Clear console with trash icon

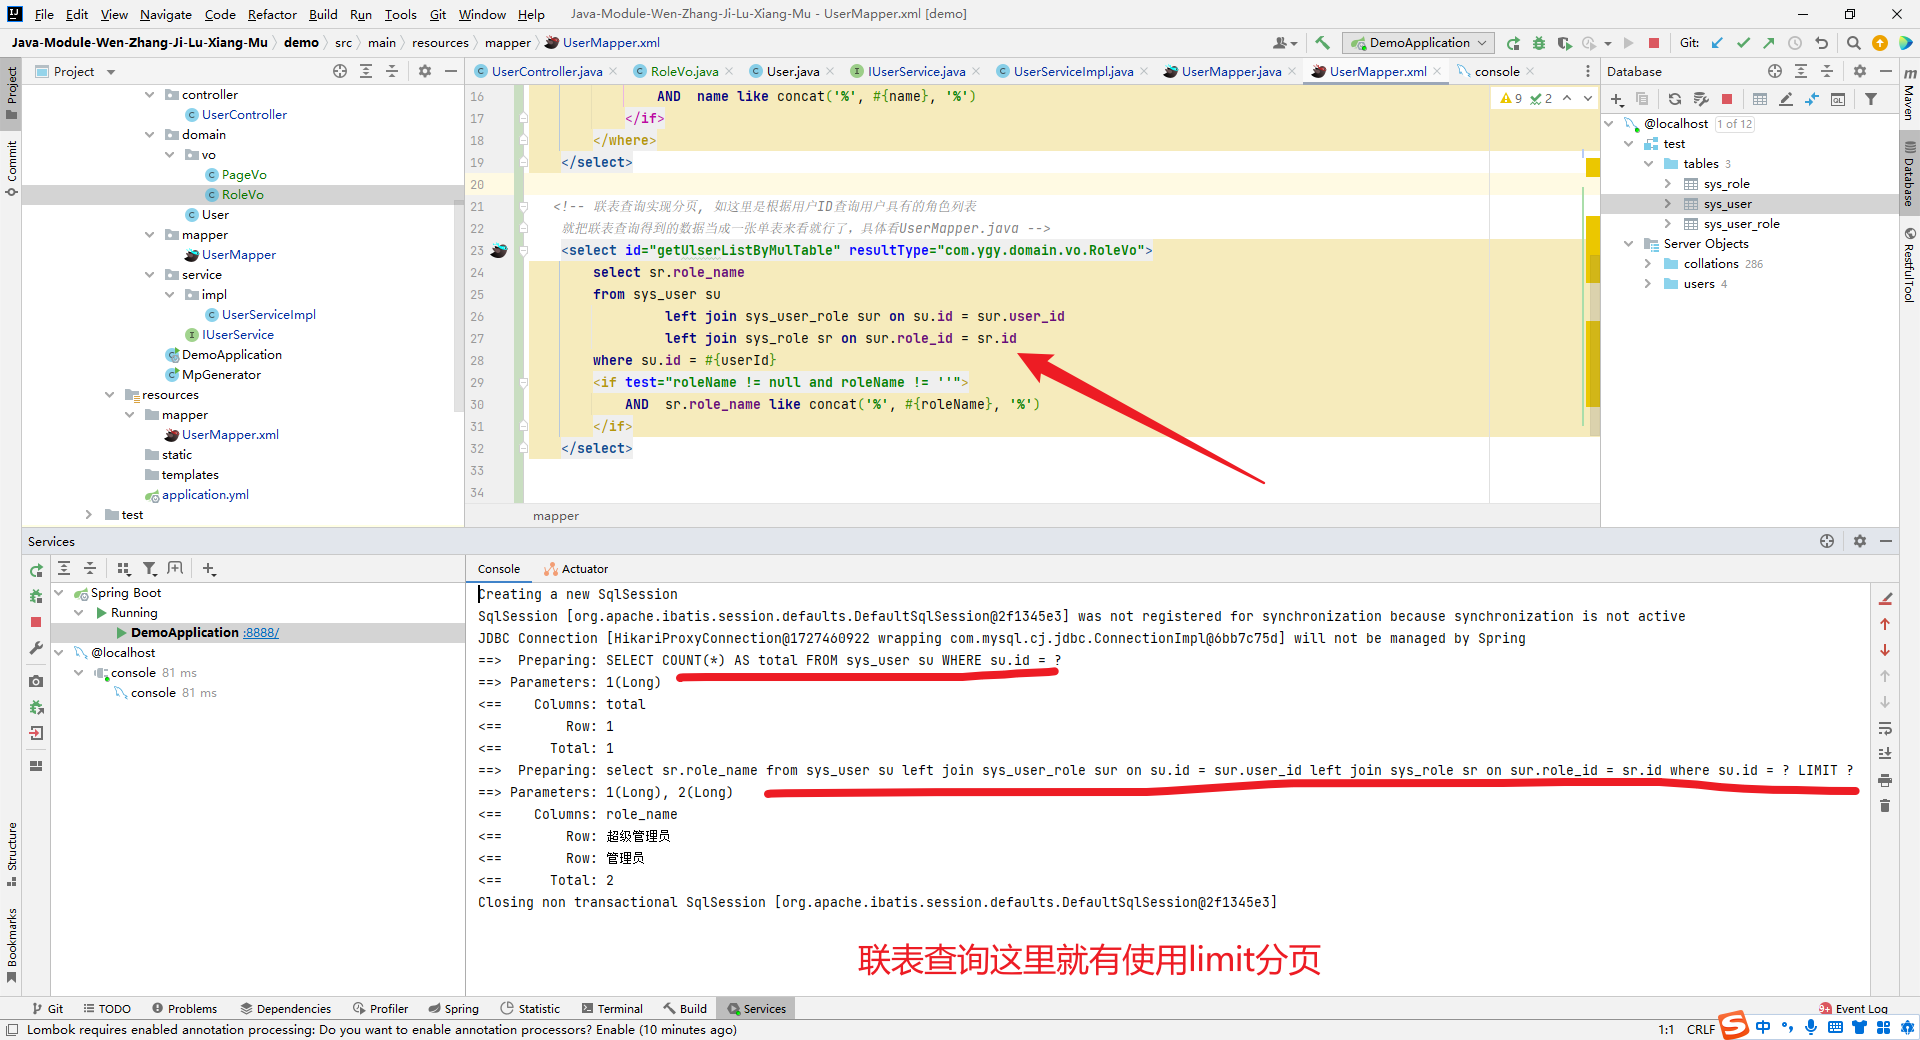point(1885,806)
